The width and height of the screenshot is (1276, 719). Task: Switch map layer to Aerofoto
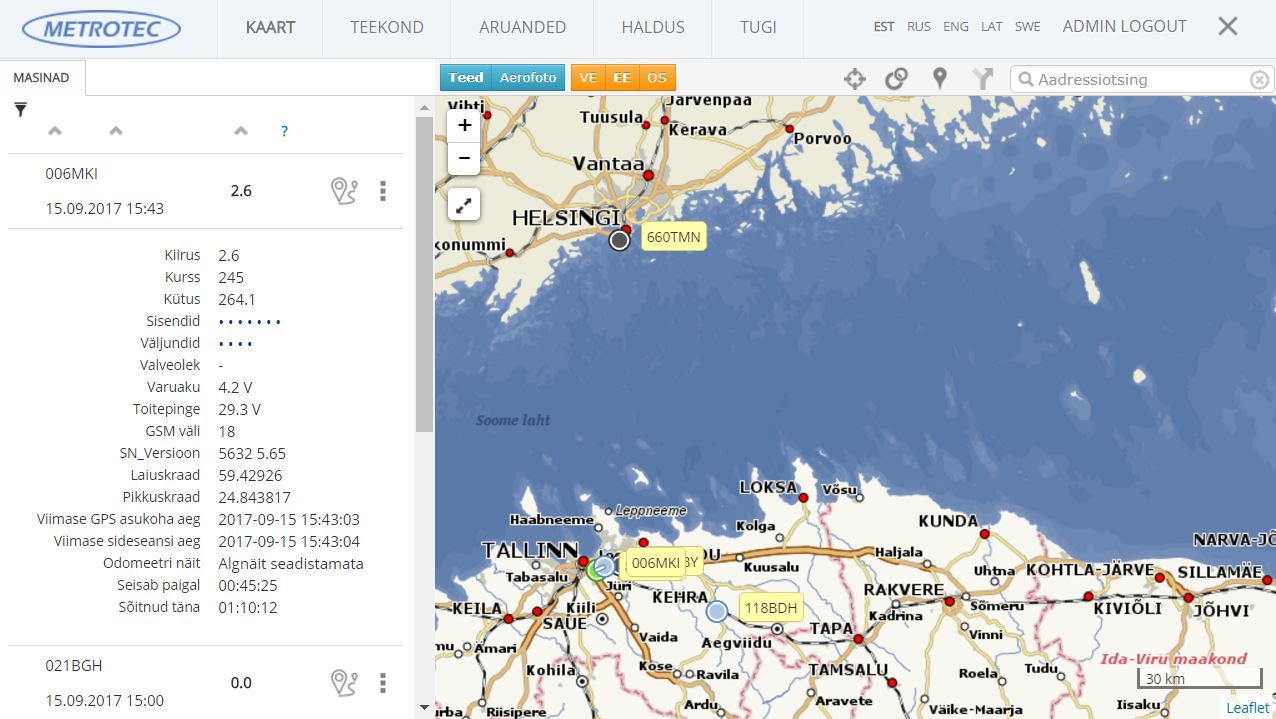tap(528, 78)
